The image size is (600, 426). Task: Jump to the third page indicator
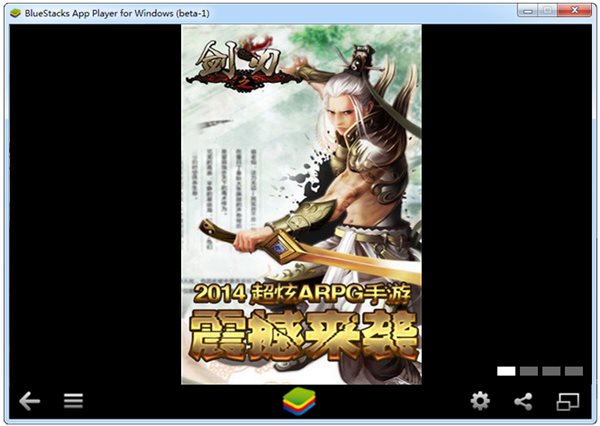(x=551, y=371)
